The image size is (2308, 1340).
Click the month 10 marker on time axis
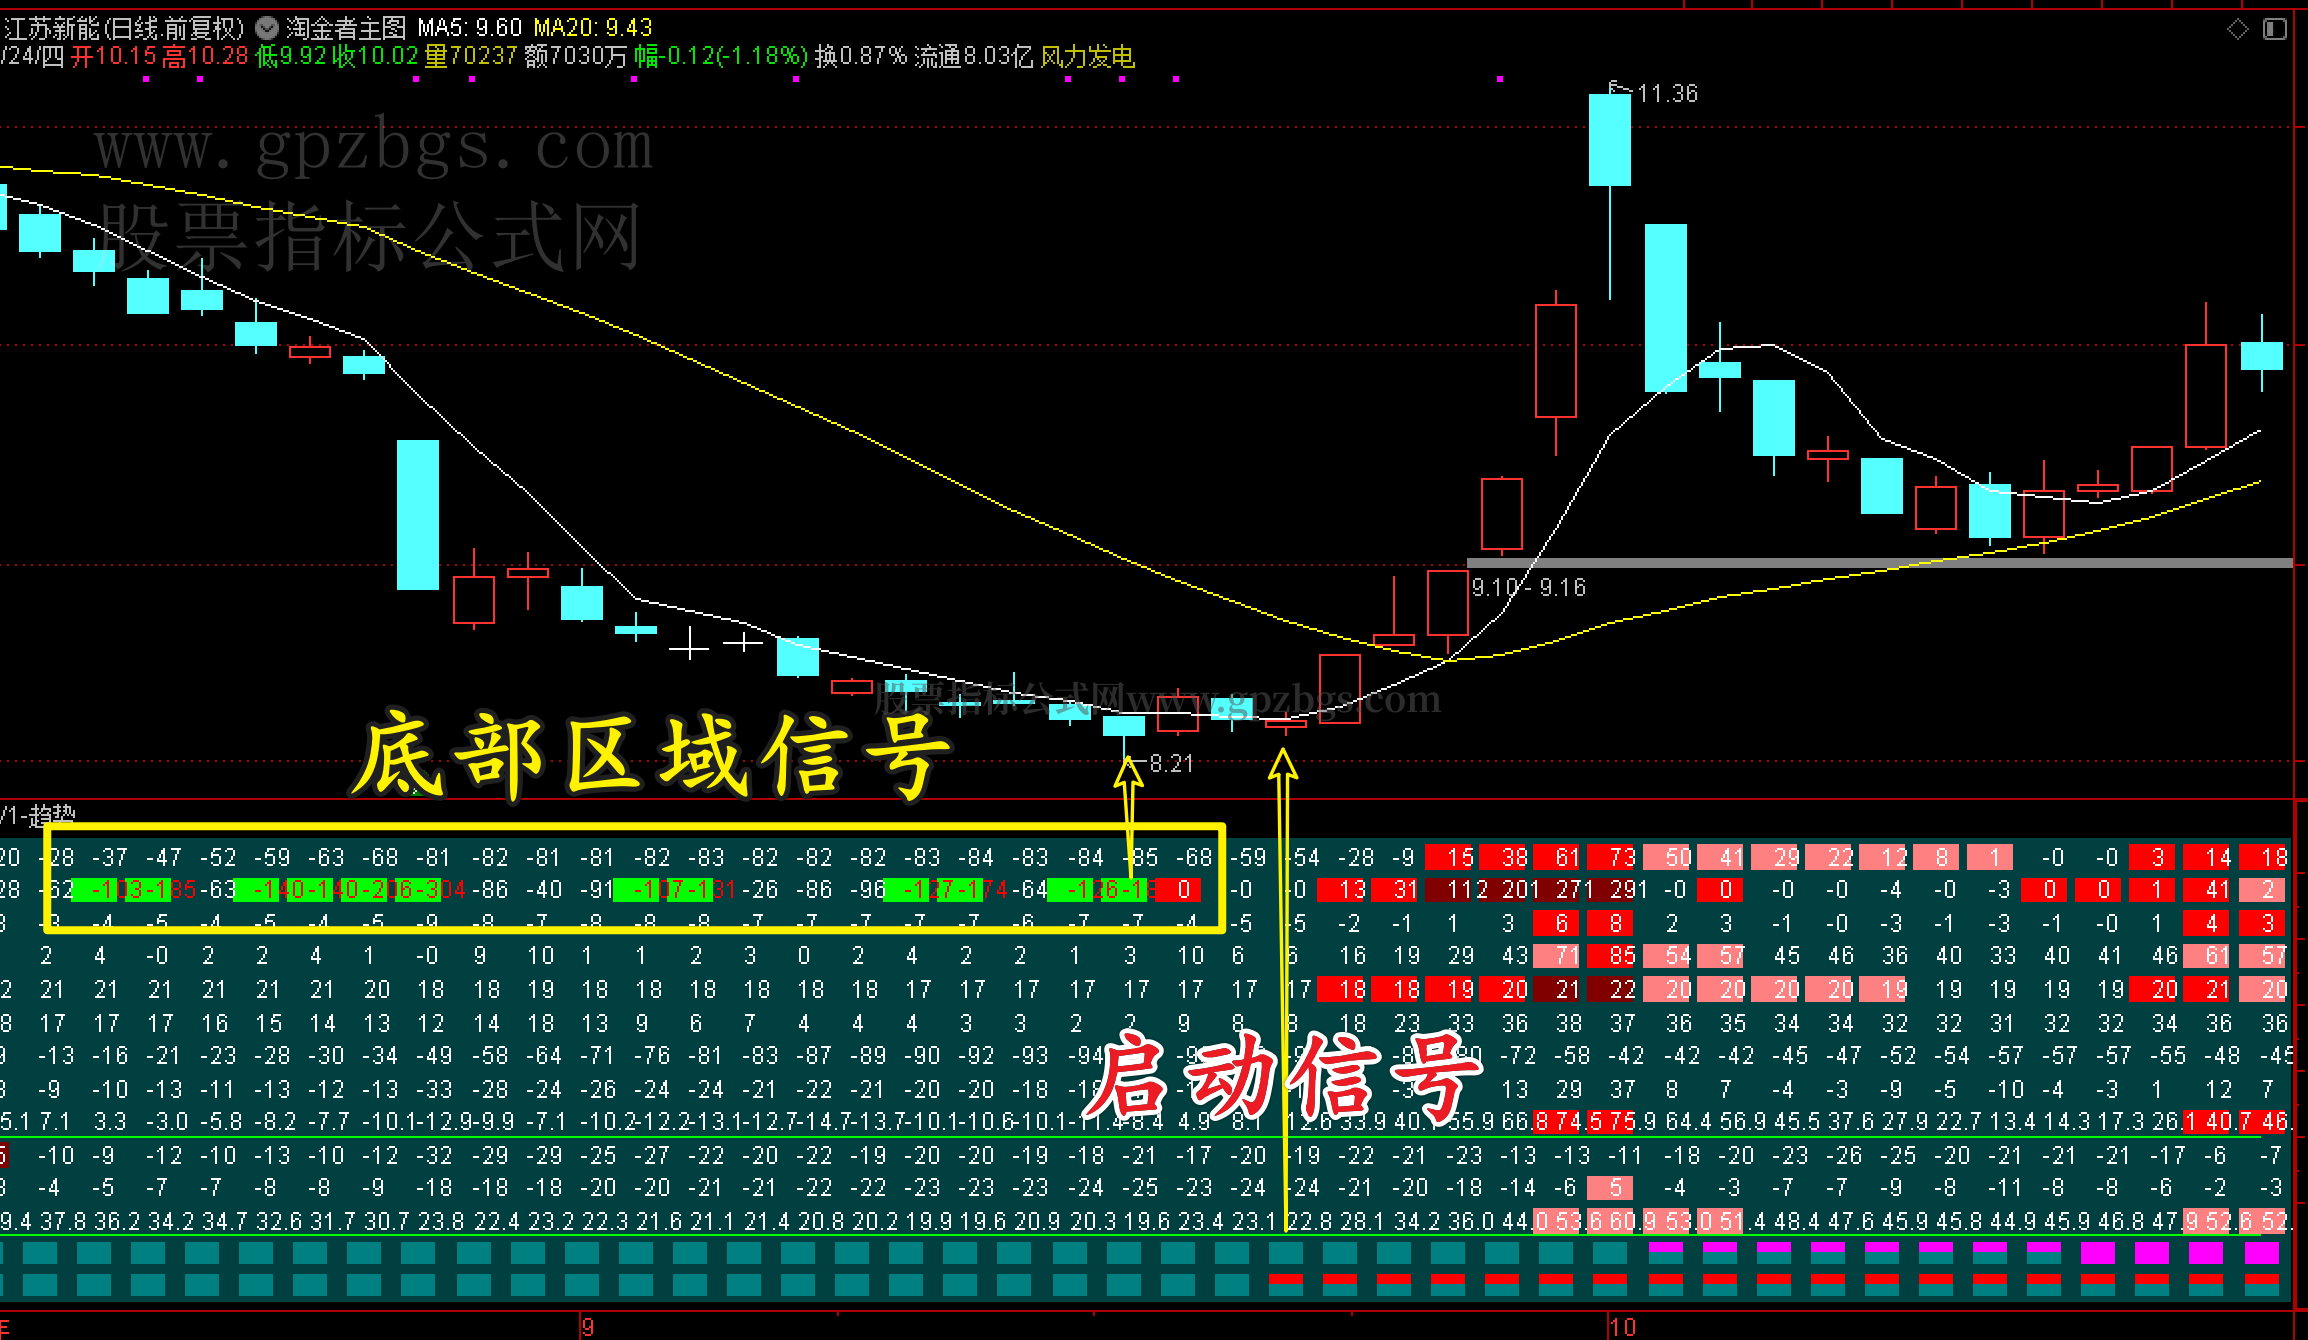tap(1623, 1327)
